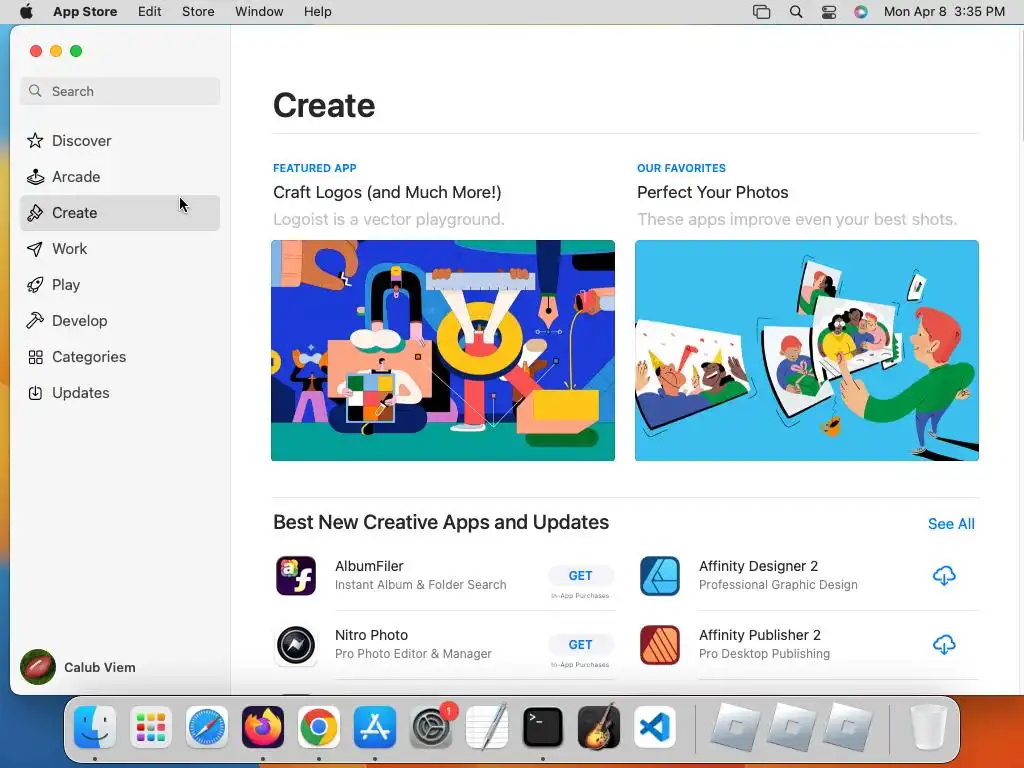Image resolution: width=1024 pixels, height=768 pixels.
Task: Open Terminal from the Dock
Action: (543, 727)
